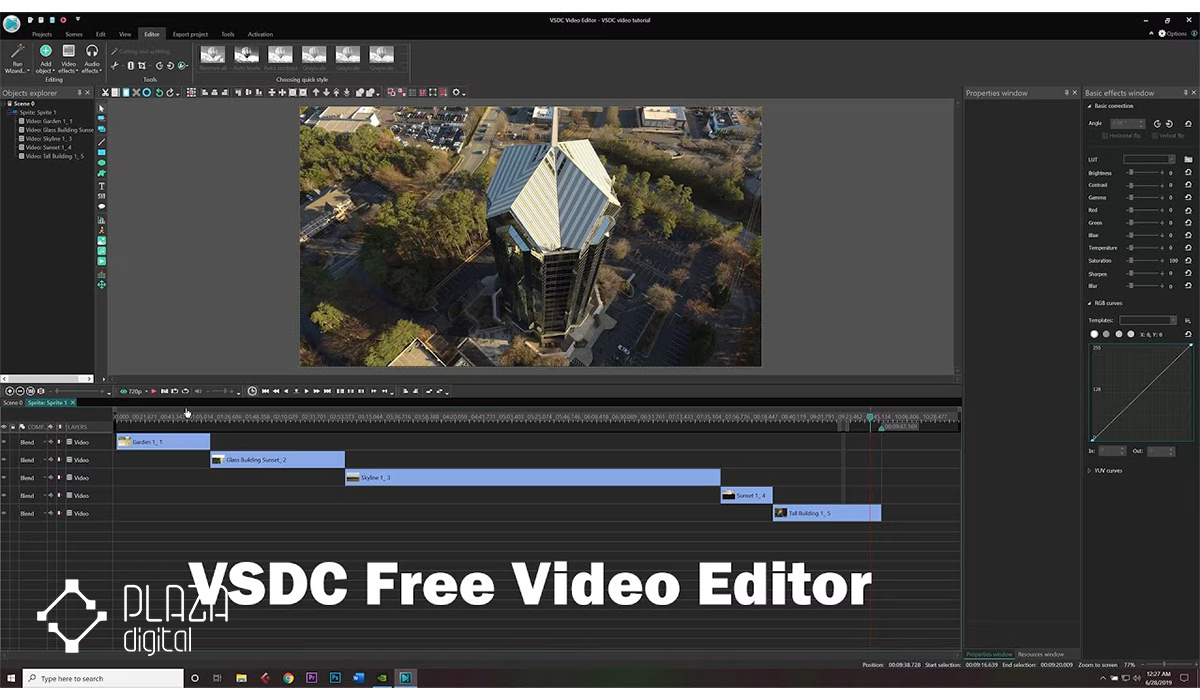Viewport: 1200px width, 700px height.
Task: Click the timeline zoom in plus icon
Action: (x=10, y=391)
